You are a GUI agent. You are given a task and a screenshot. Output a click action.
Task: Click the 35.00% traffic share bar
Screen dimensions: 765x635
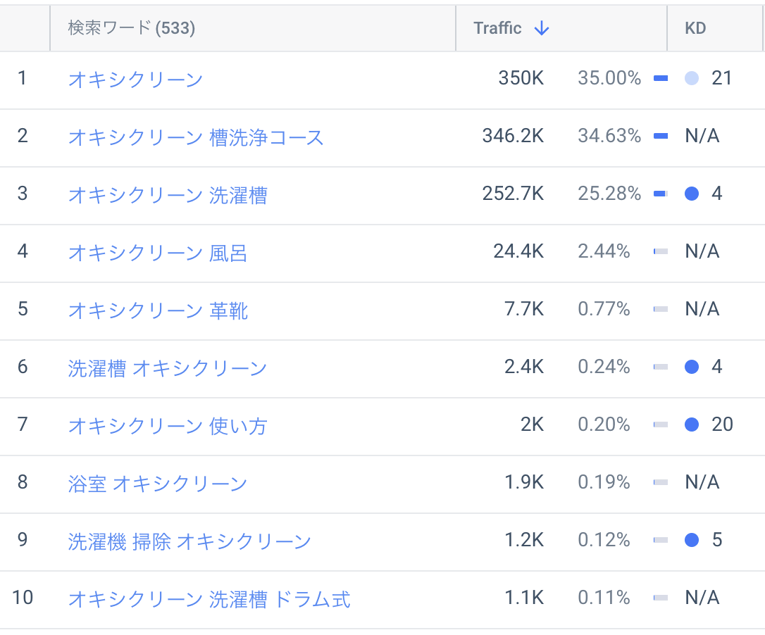point(660,78)
